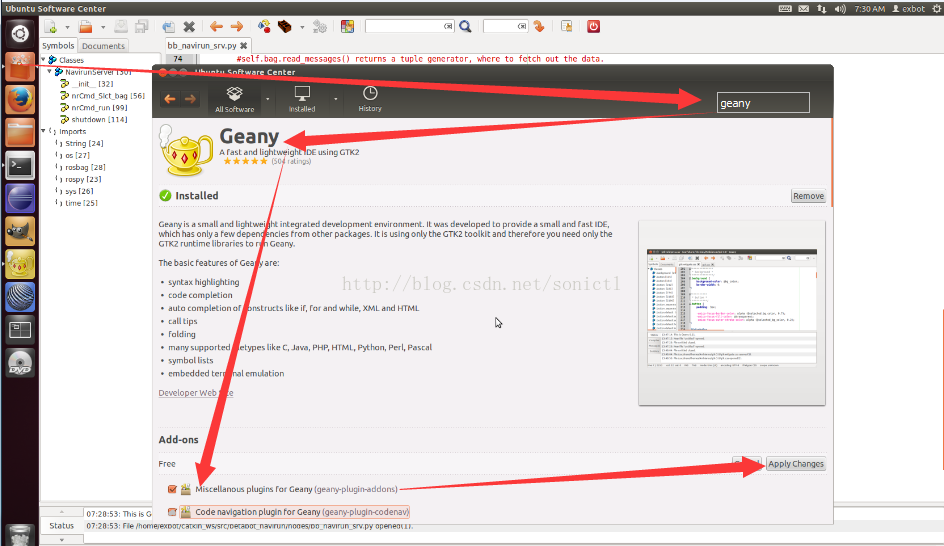Viewport: 944px width, 546px height.
Task: Click the Reload file icon in Geany toolbar
Action: [x=169, y=26]
